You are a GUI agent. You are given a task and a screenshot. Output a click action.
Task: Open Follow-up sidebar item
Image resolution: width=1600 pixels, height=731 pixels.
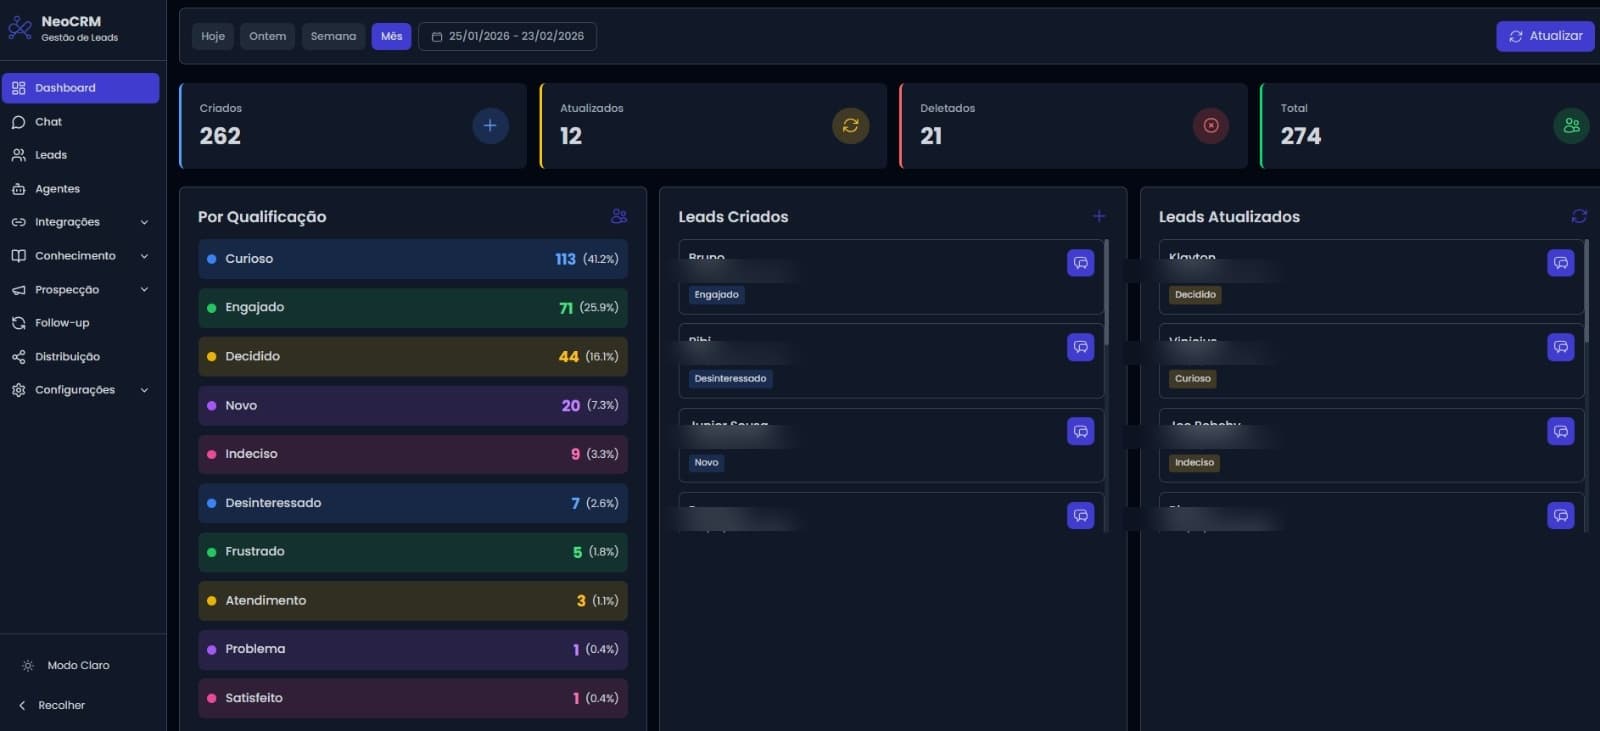pos(81,323)
